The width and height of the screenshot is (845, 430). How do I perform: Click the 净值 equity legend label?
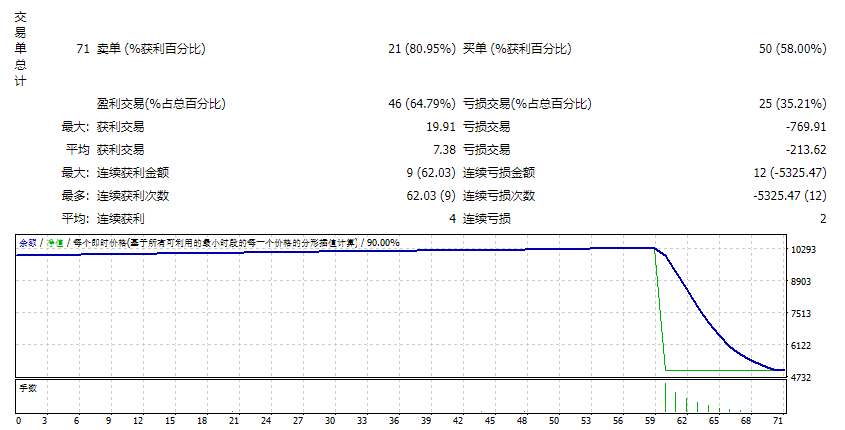(54, 243)
